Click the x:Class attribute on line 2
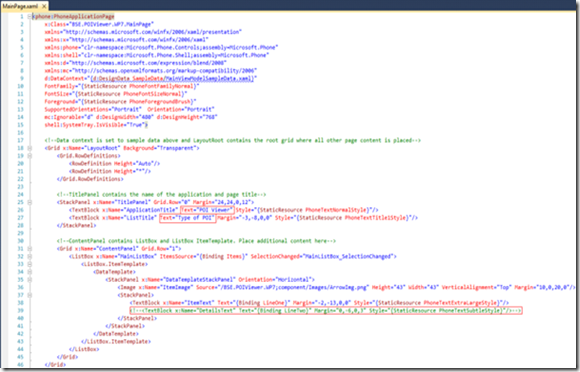The height and width of the screenshot is (372, 580). [x=99, y=24]
